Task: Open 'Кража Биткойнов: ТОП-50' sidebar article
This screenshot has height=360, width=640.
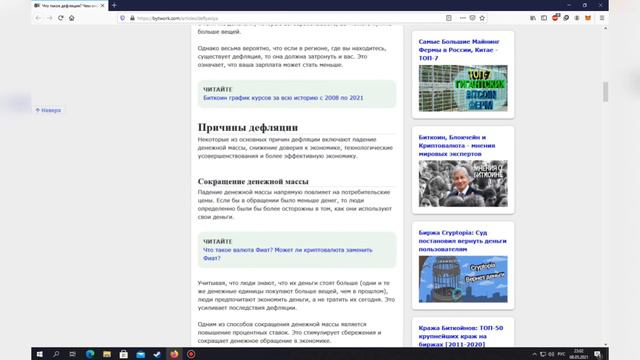Action: (461, 336)
